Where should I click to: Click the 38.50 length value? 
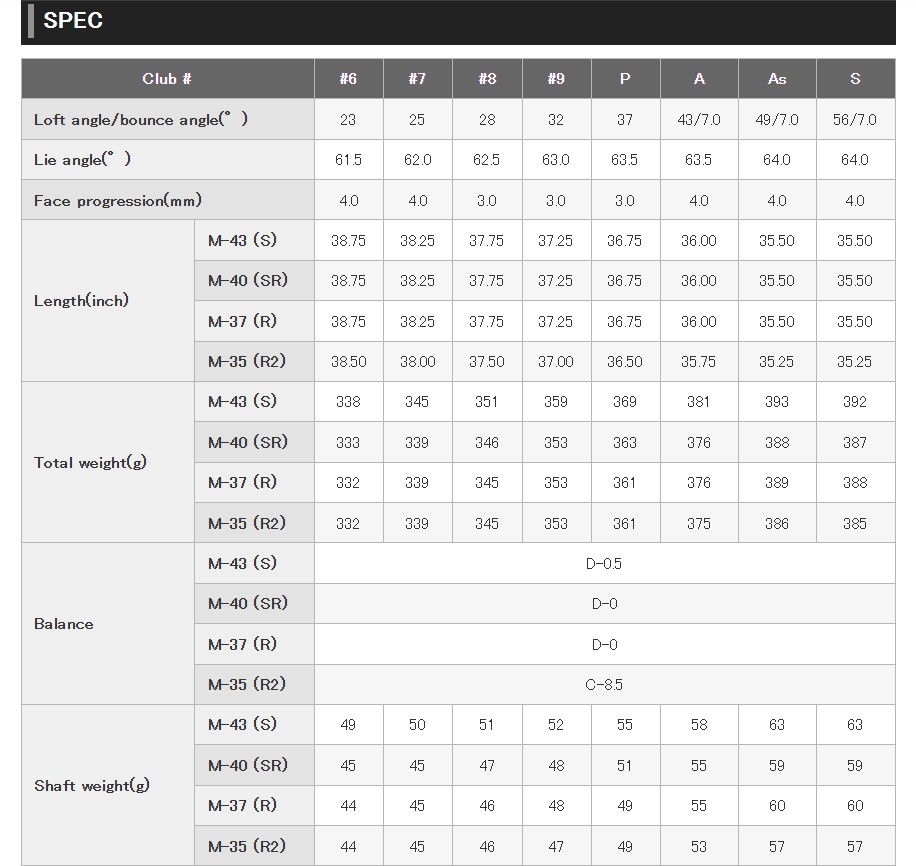[x=348, y=362]
